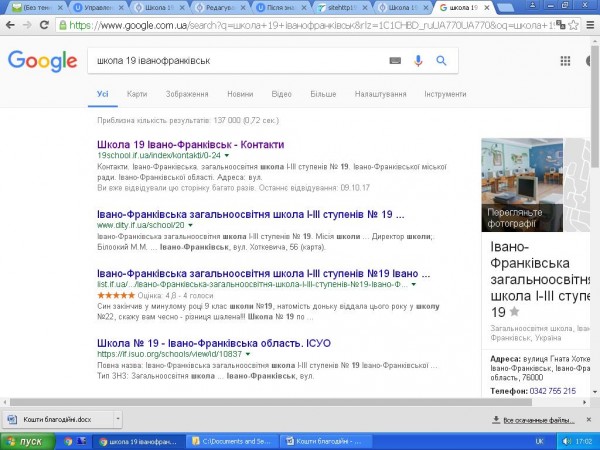This screenshot has height=450, width=600.
Task: Click the browser address bar URL
Action: tap(312, 25)
